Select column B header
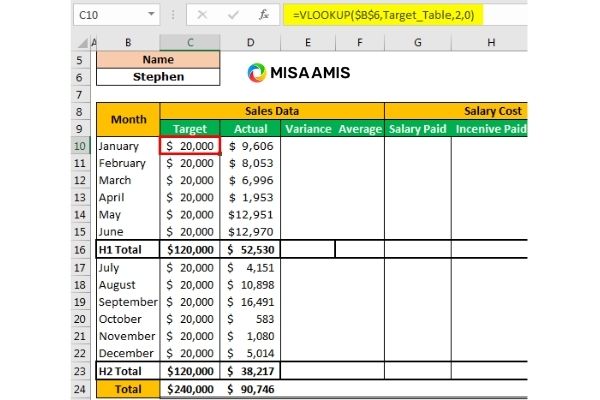Viewport: 600px width, 400px height. coord(128,42)
